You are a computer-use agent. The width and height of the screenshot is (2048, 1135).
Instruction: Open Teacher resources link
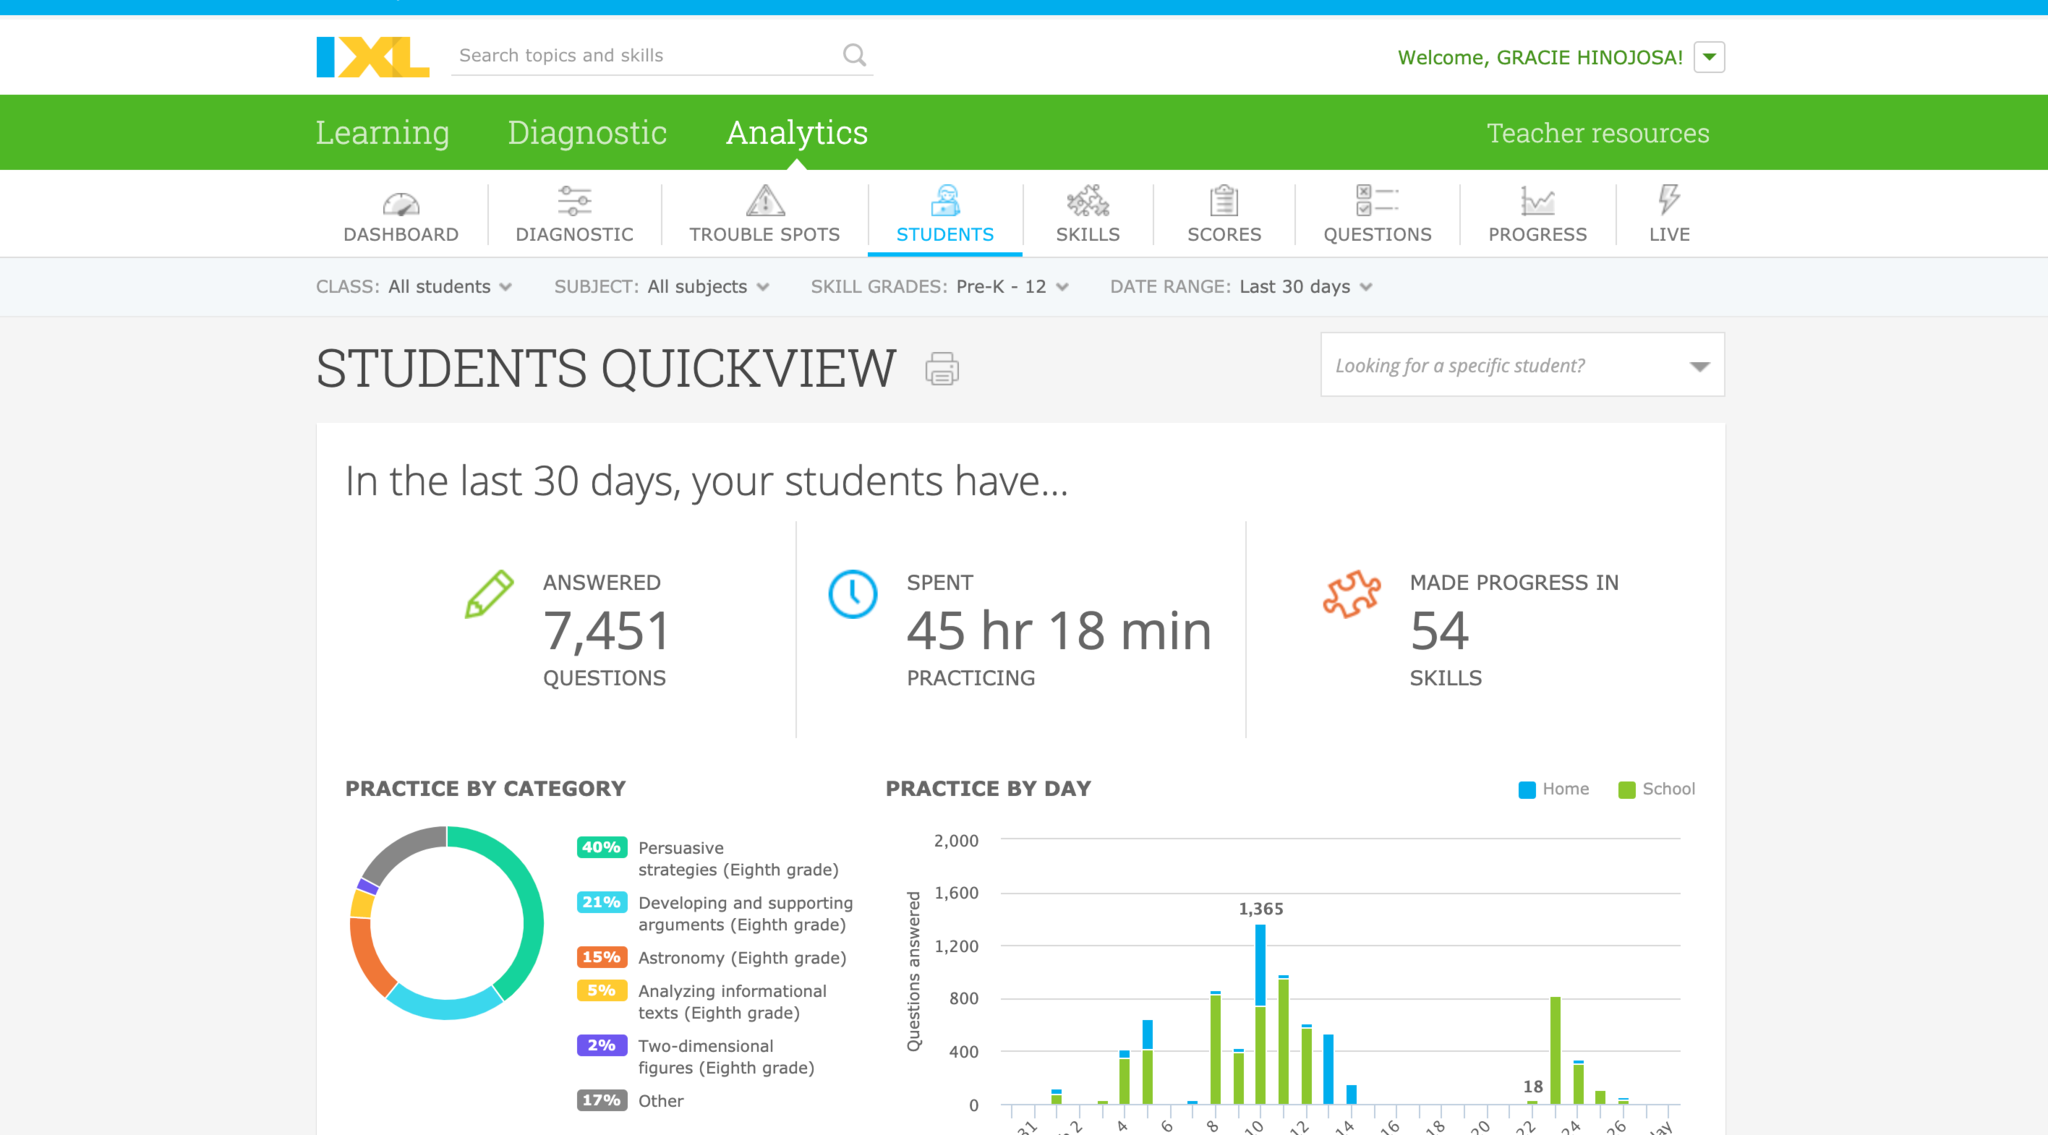coord(1597,133)
